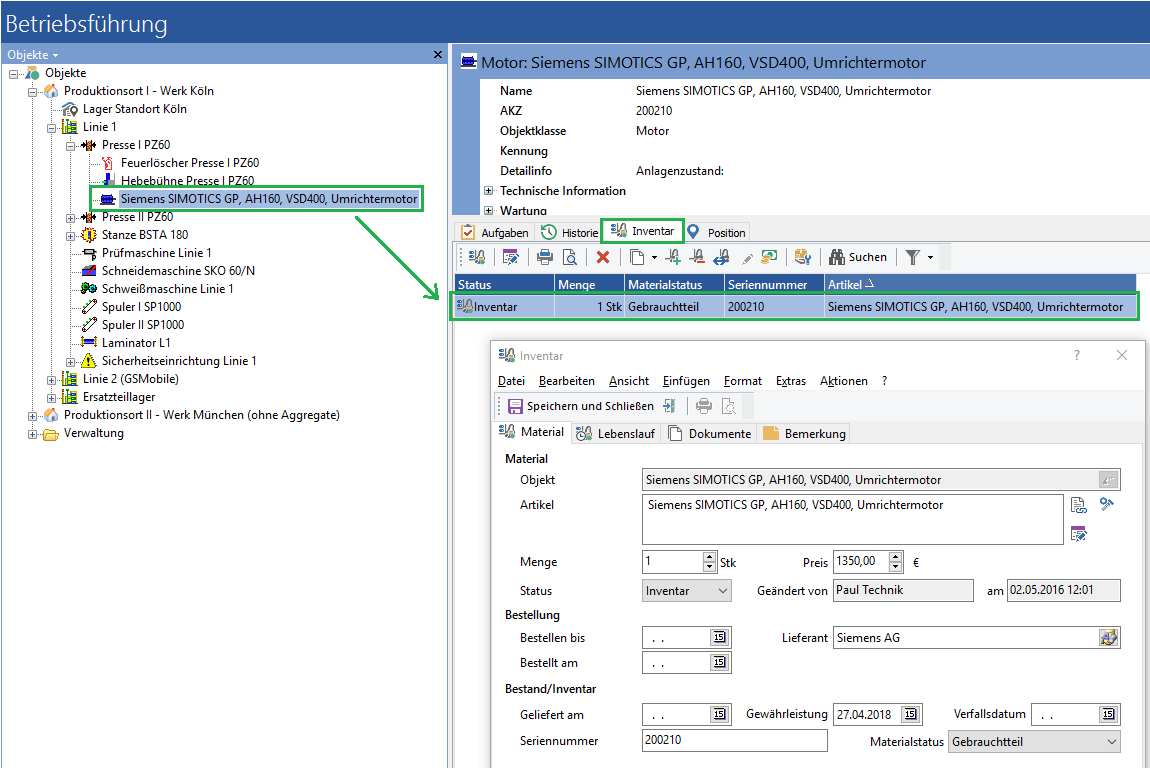The image size is (1150, 768).
Task: Switch to the Position tab
Action: point(716,233)
